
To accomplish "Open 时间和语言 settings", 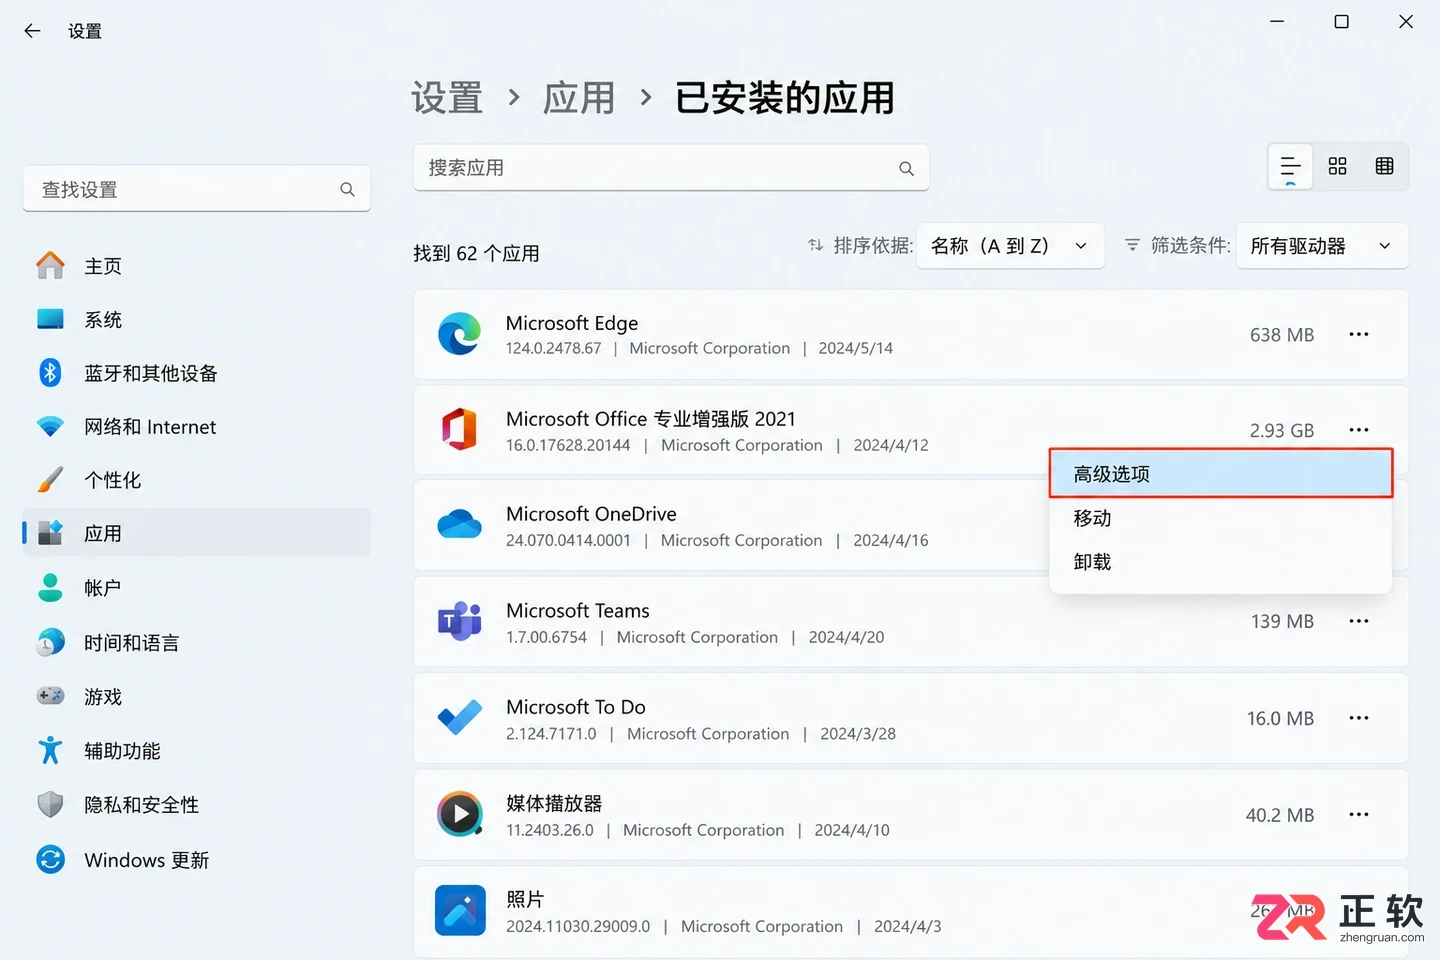I will (197, 643).
